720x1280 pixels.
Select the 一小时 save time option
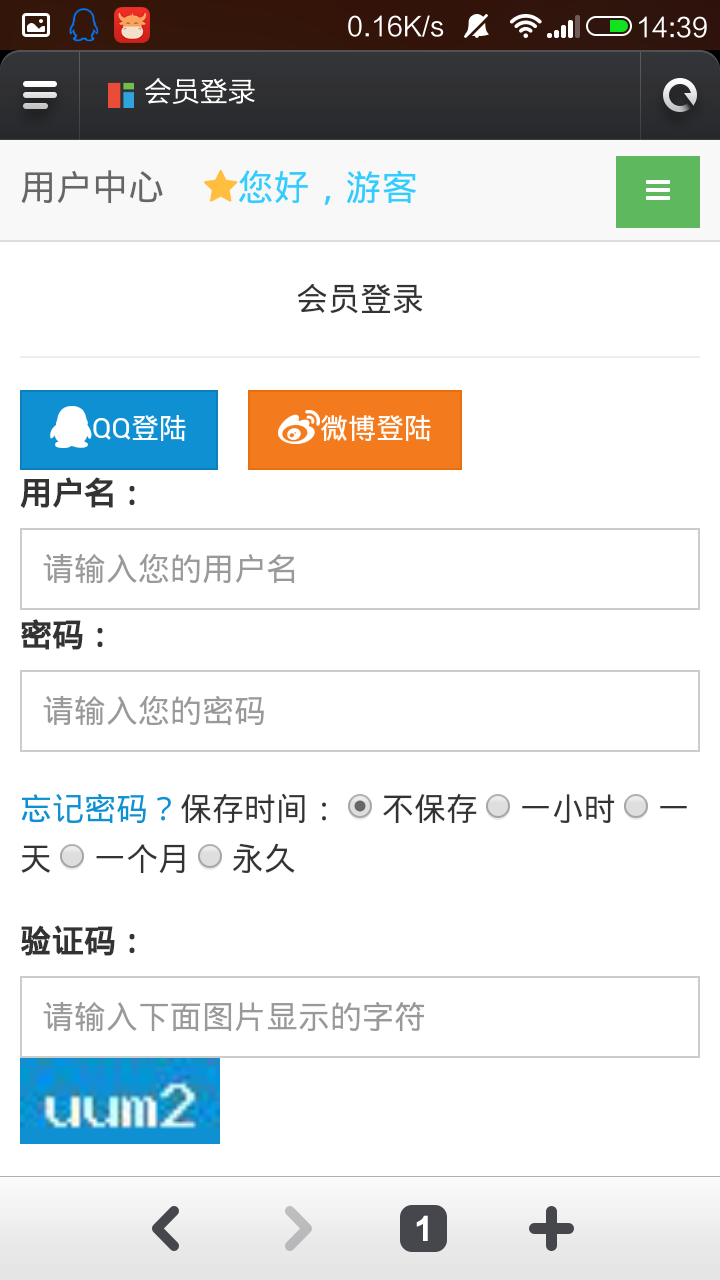click(x=497, y=807)
